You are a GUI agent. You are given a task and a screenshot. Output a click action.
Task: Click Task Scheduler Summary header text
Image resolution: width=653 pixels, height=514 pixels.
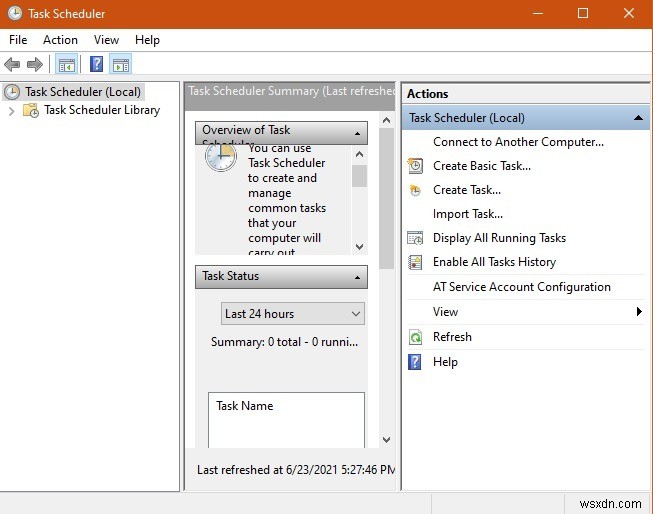(291, 91)
